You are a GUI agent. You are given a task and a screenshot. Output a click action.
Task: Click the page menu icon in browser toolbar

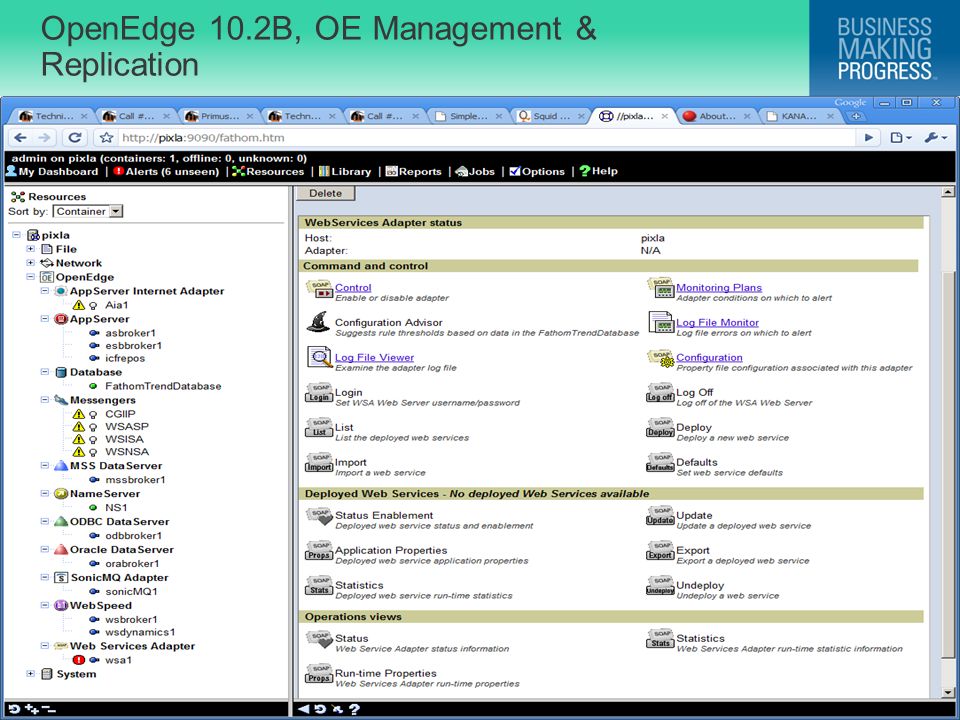pyautogui.click(x=900, y=138)
